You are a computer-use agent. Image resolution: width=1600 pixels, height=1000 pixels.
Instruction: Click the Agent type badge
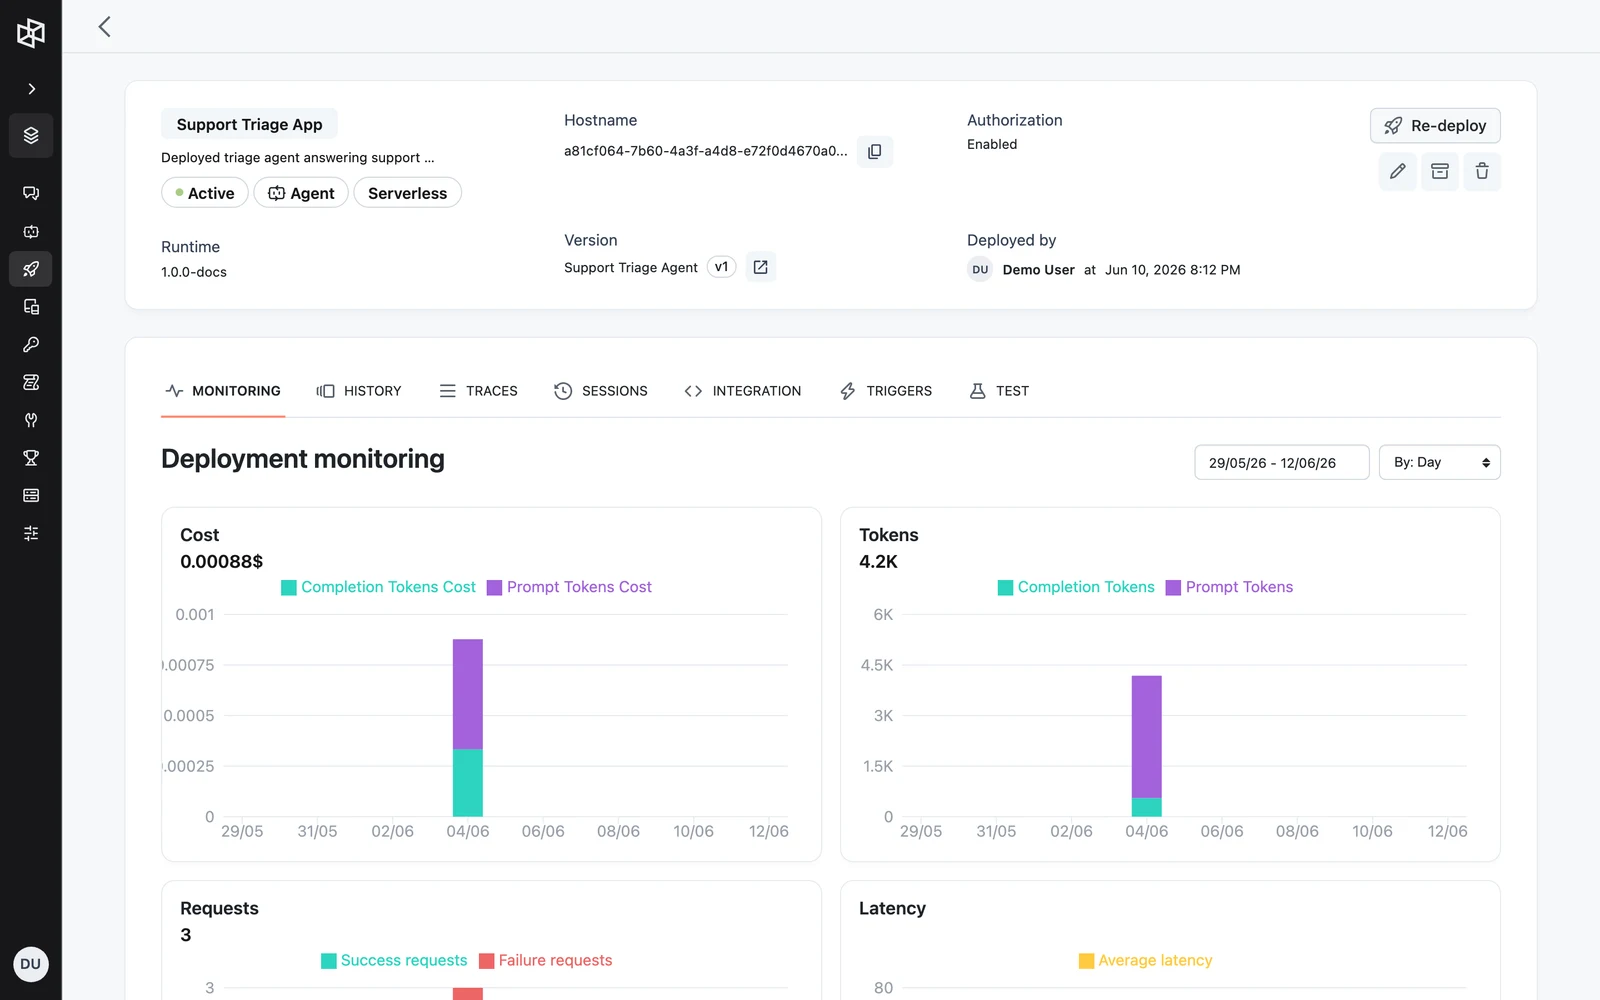pos(301,193)
